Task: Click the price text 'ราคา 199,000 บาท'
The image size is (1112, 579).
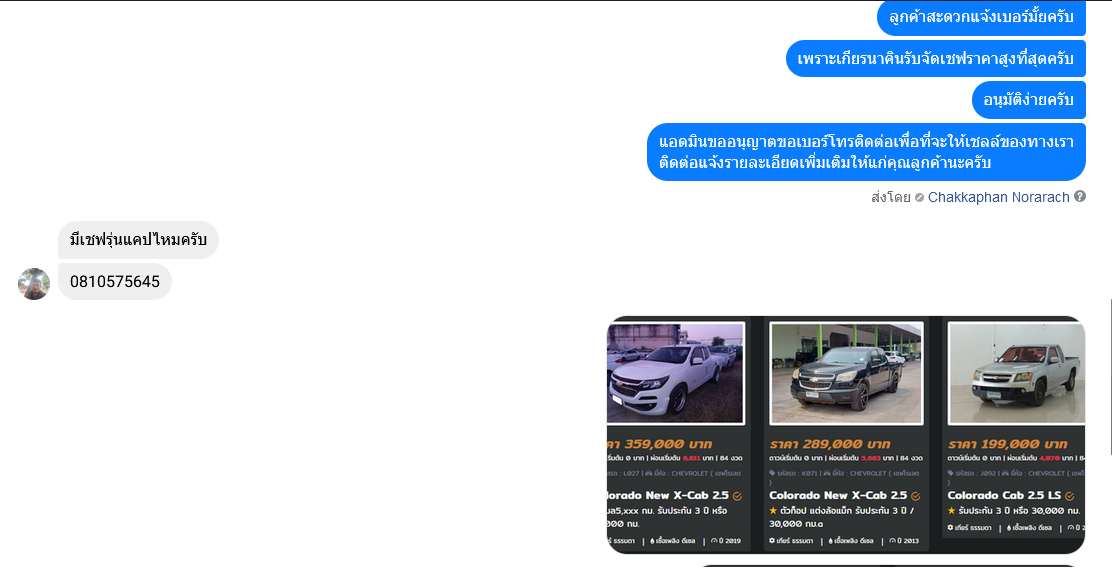Action: click(1008, 444)
